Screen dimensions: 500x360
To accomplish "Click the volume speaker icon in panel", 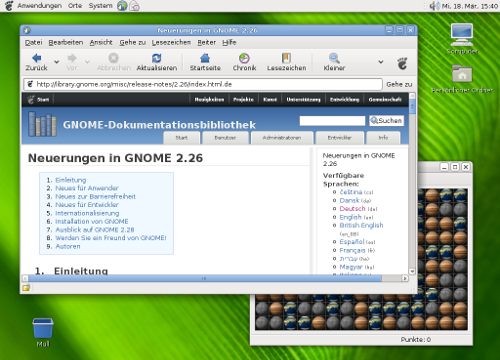I will [x=434, y=6].
